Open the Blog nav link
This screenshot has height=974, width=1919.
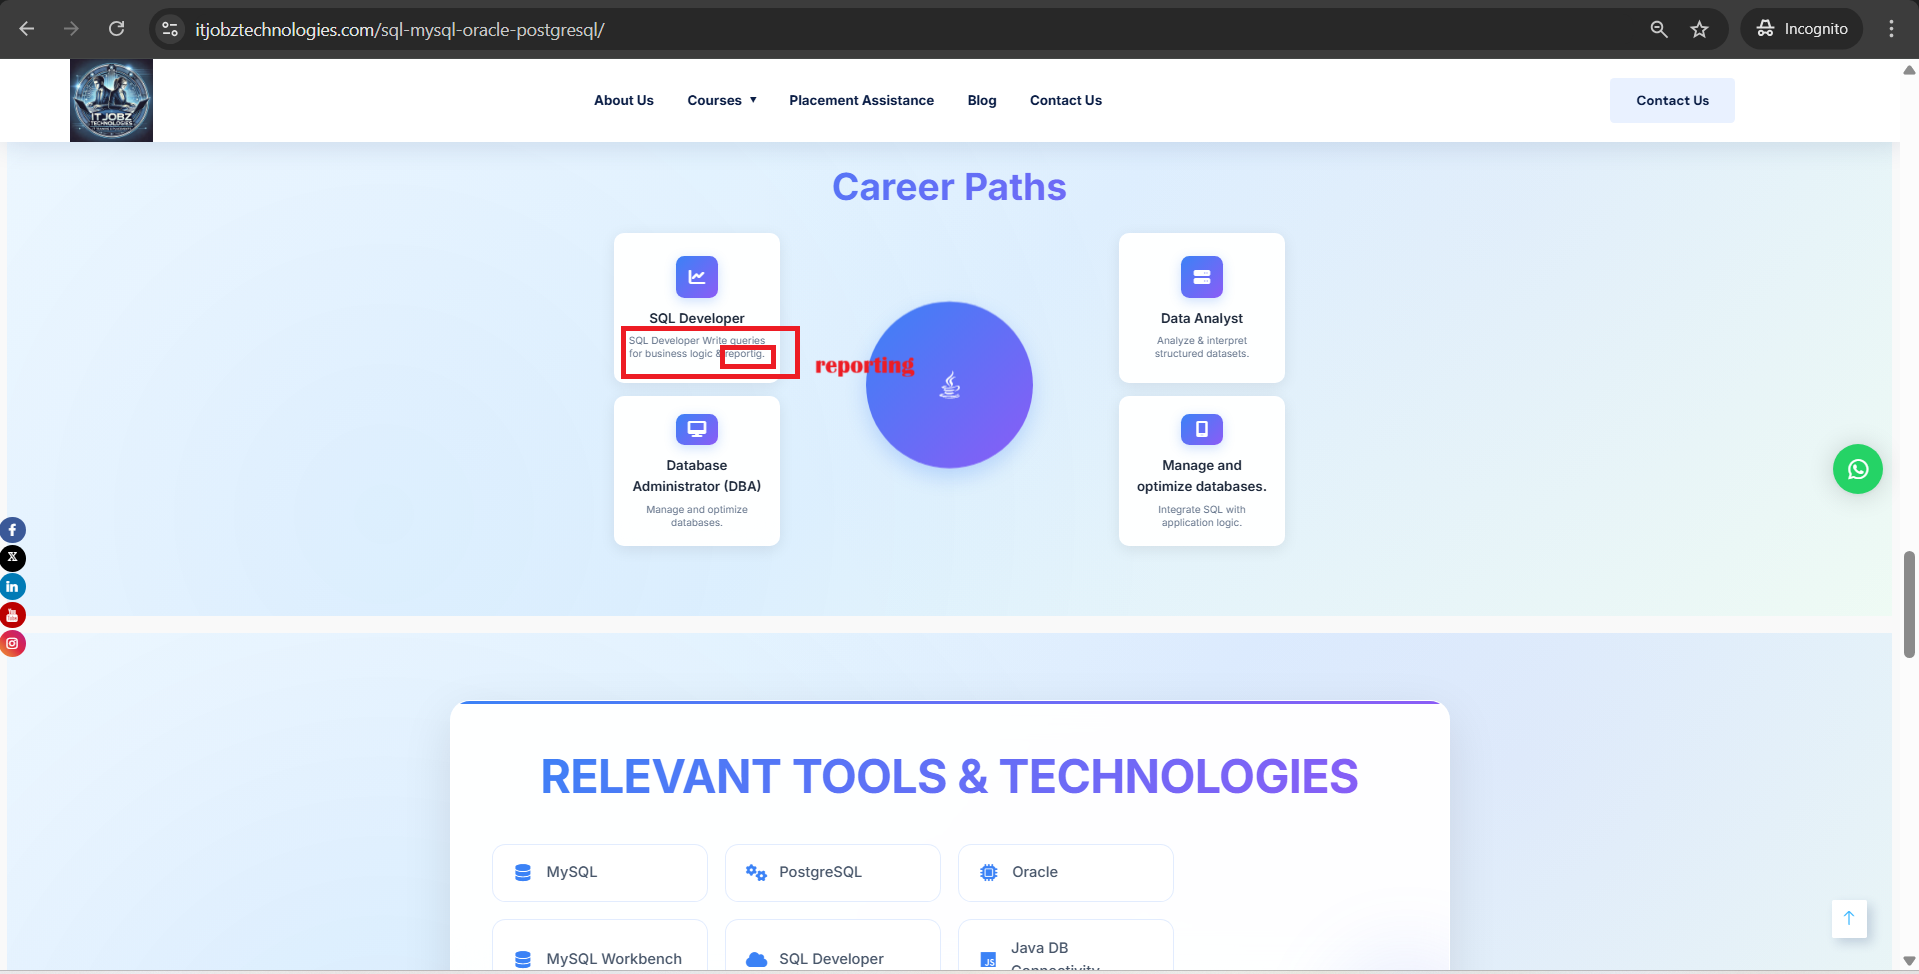click(x=981, y=100)
